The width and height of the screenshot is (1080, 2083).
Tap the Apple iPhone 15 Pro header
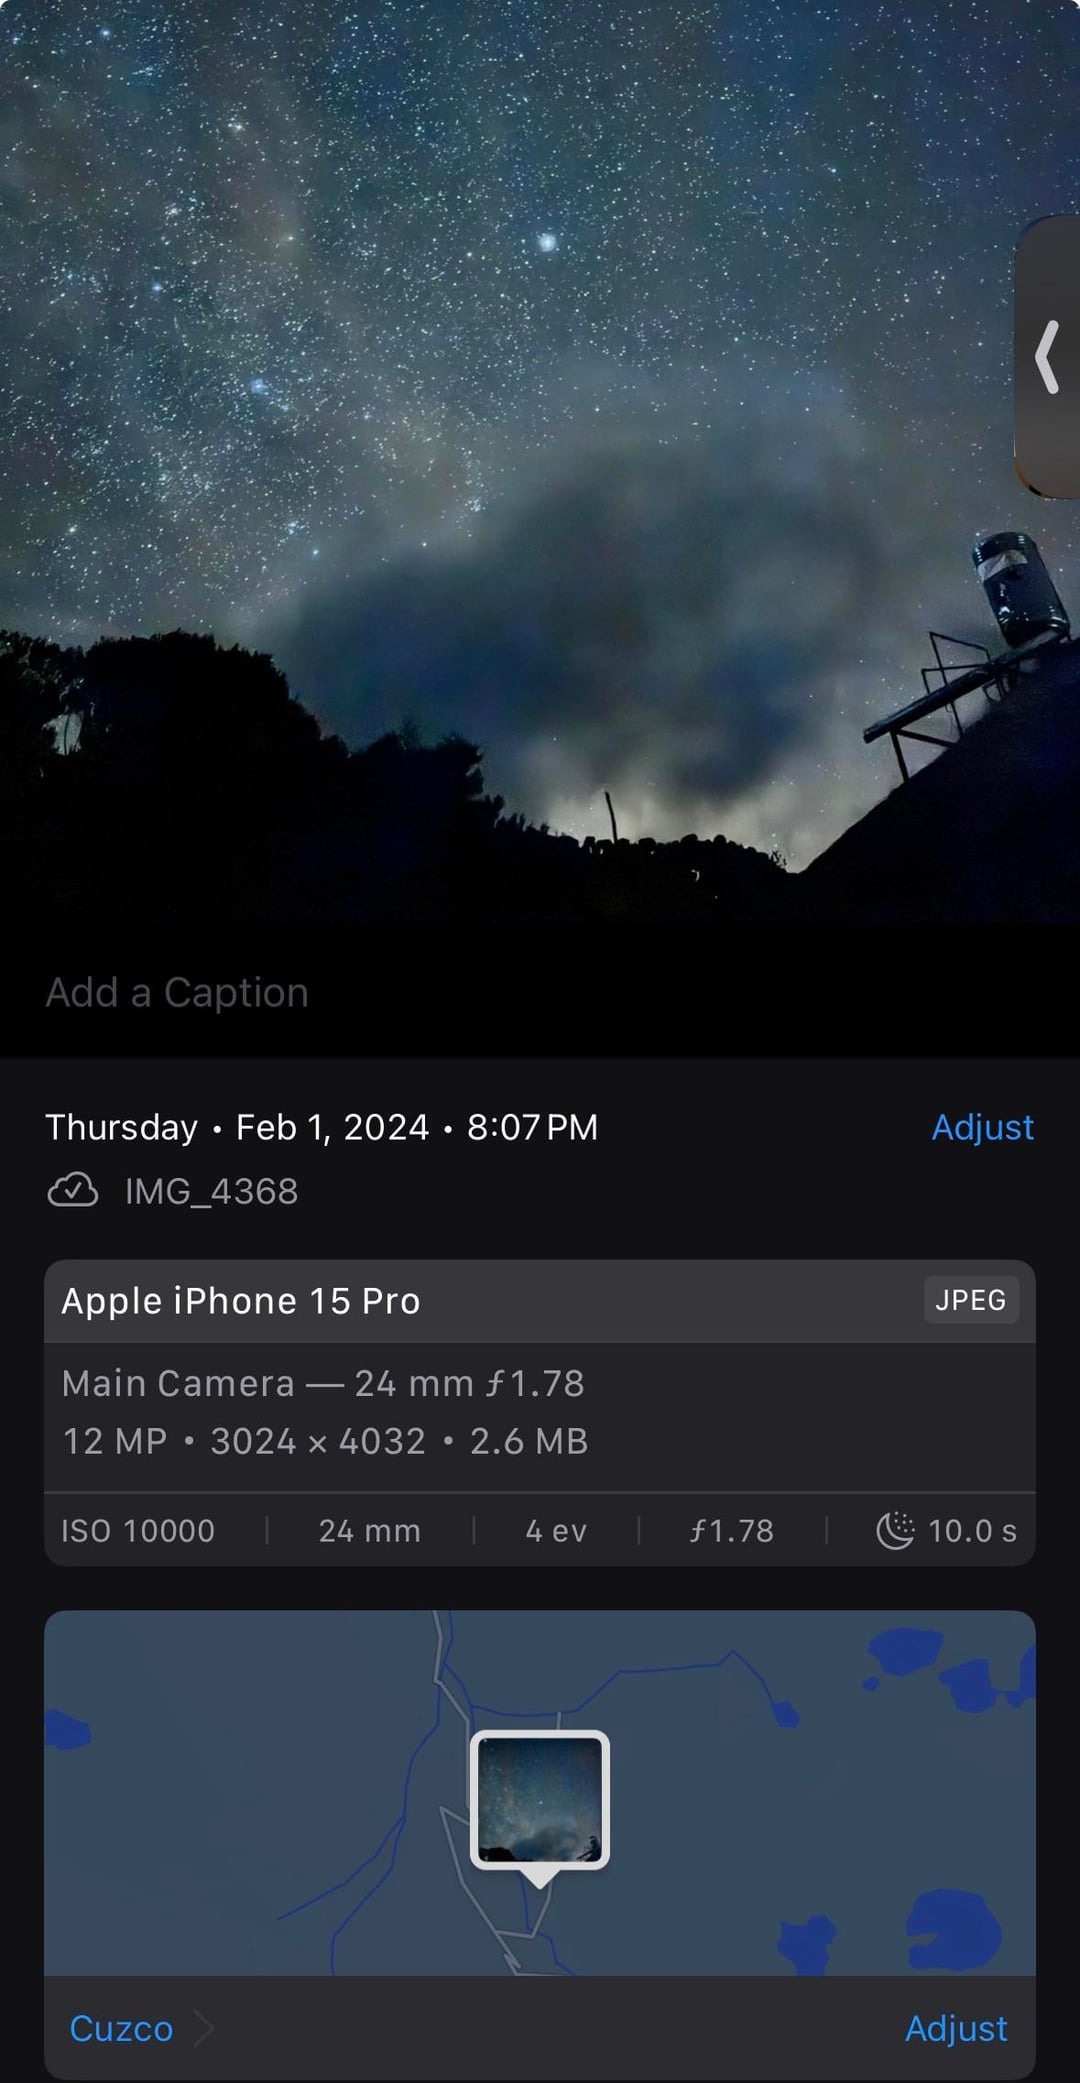pyautogui.click(x=241, y=1301)
